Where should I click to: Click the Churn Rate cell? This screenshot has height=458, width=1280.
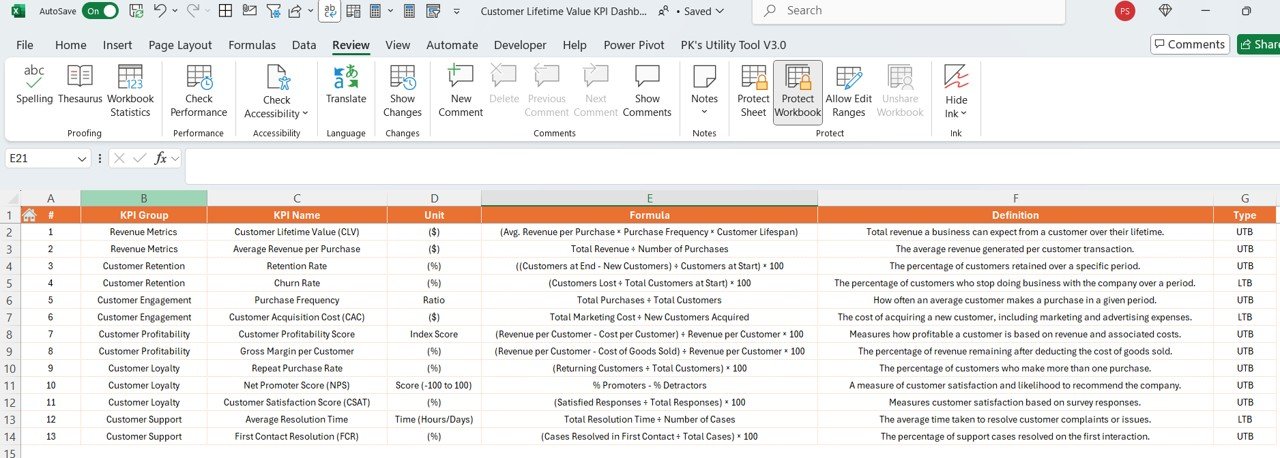click(x=297, y=283)
